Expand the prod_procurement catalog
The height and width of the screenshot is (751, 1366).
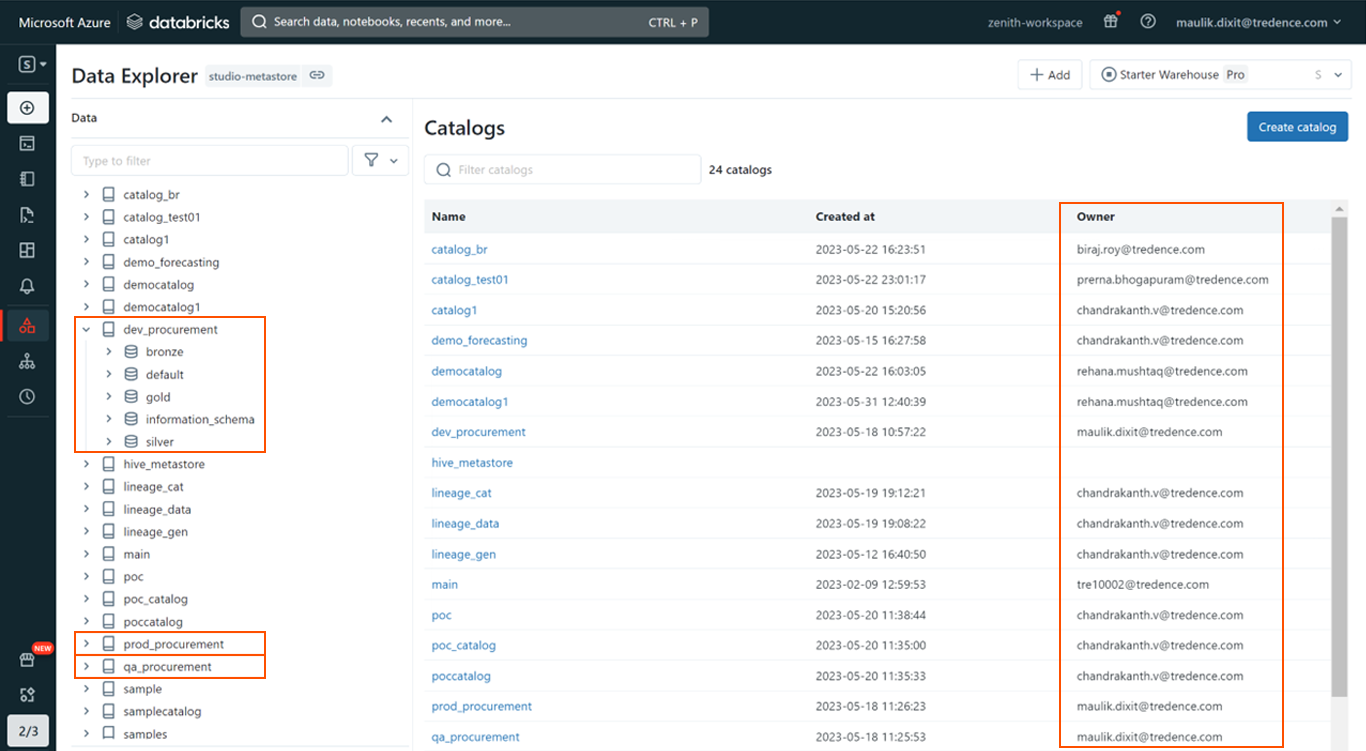point(86,644)
